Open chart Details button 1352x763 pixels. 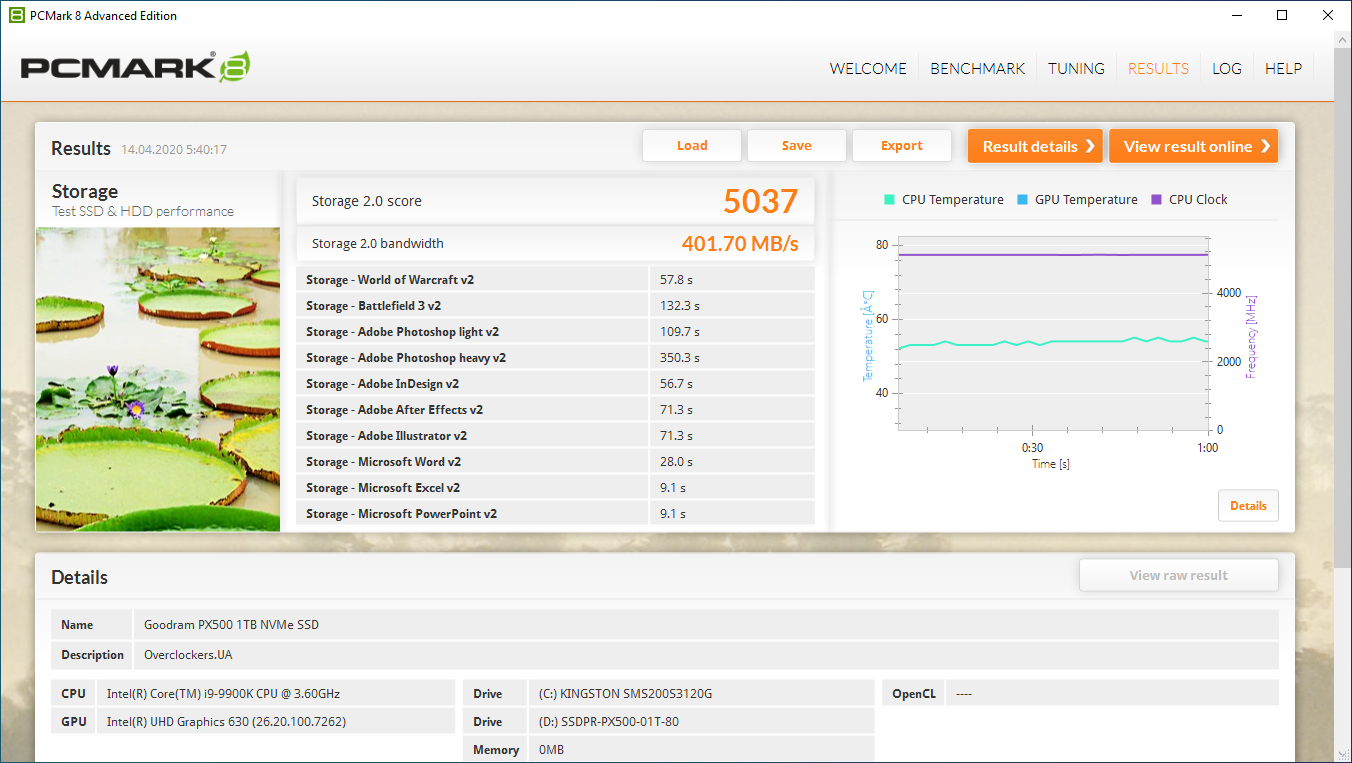1248,506
